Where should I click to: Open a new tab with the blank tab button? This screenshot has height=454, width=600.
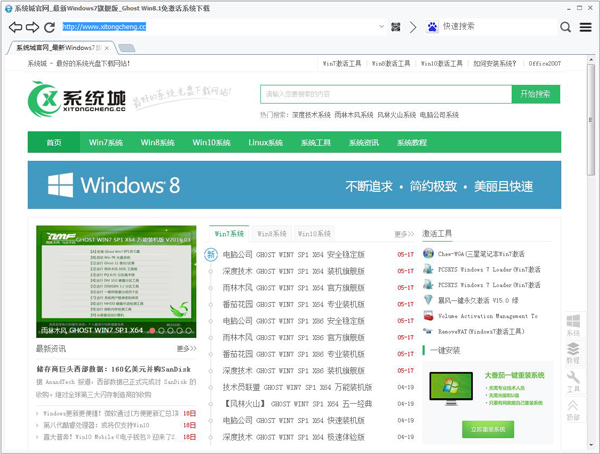[127, 48]
